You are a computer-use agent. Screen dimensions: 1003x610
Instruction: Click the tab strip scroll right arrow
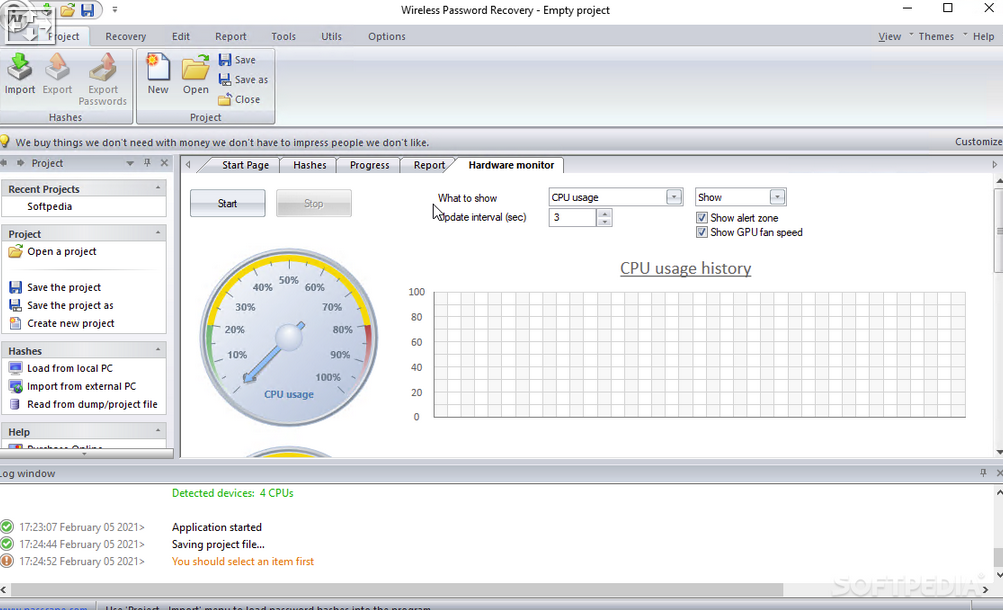(x=995, y=164)
